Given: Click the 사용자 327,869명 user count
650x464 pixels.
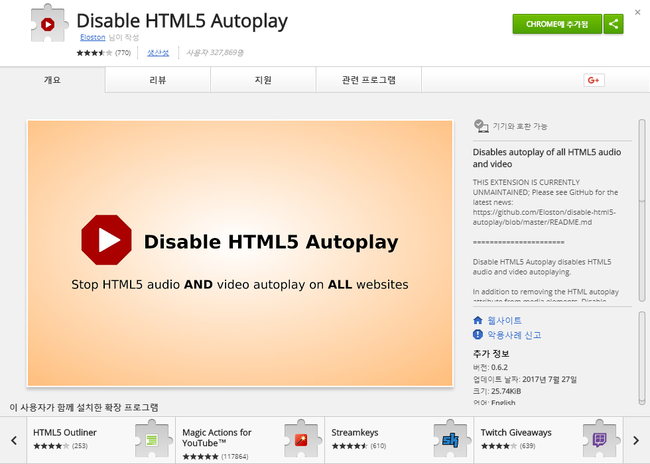Looking at the screenshot, I should click(215, 53).
